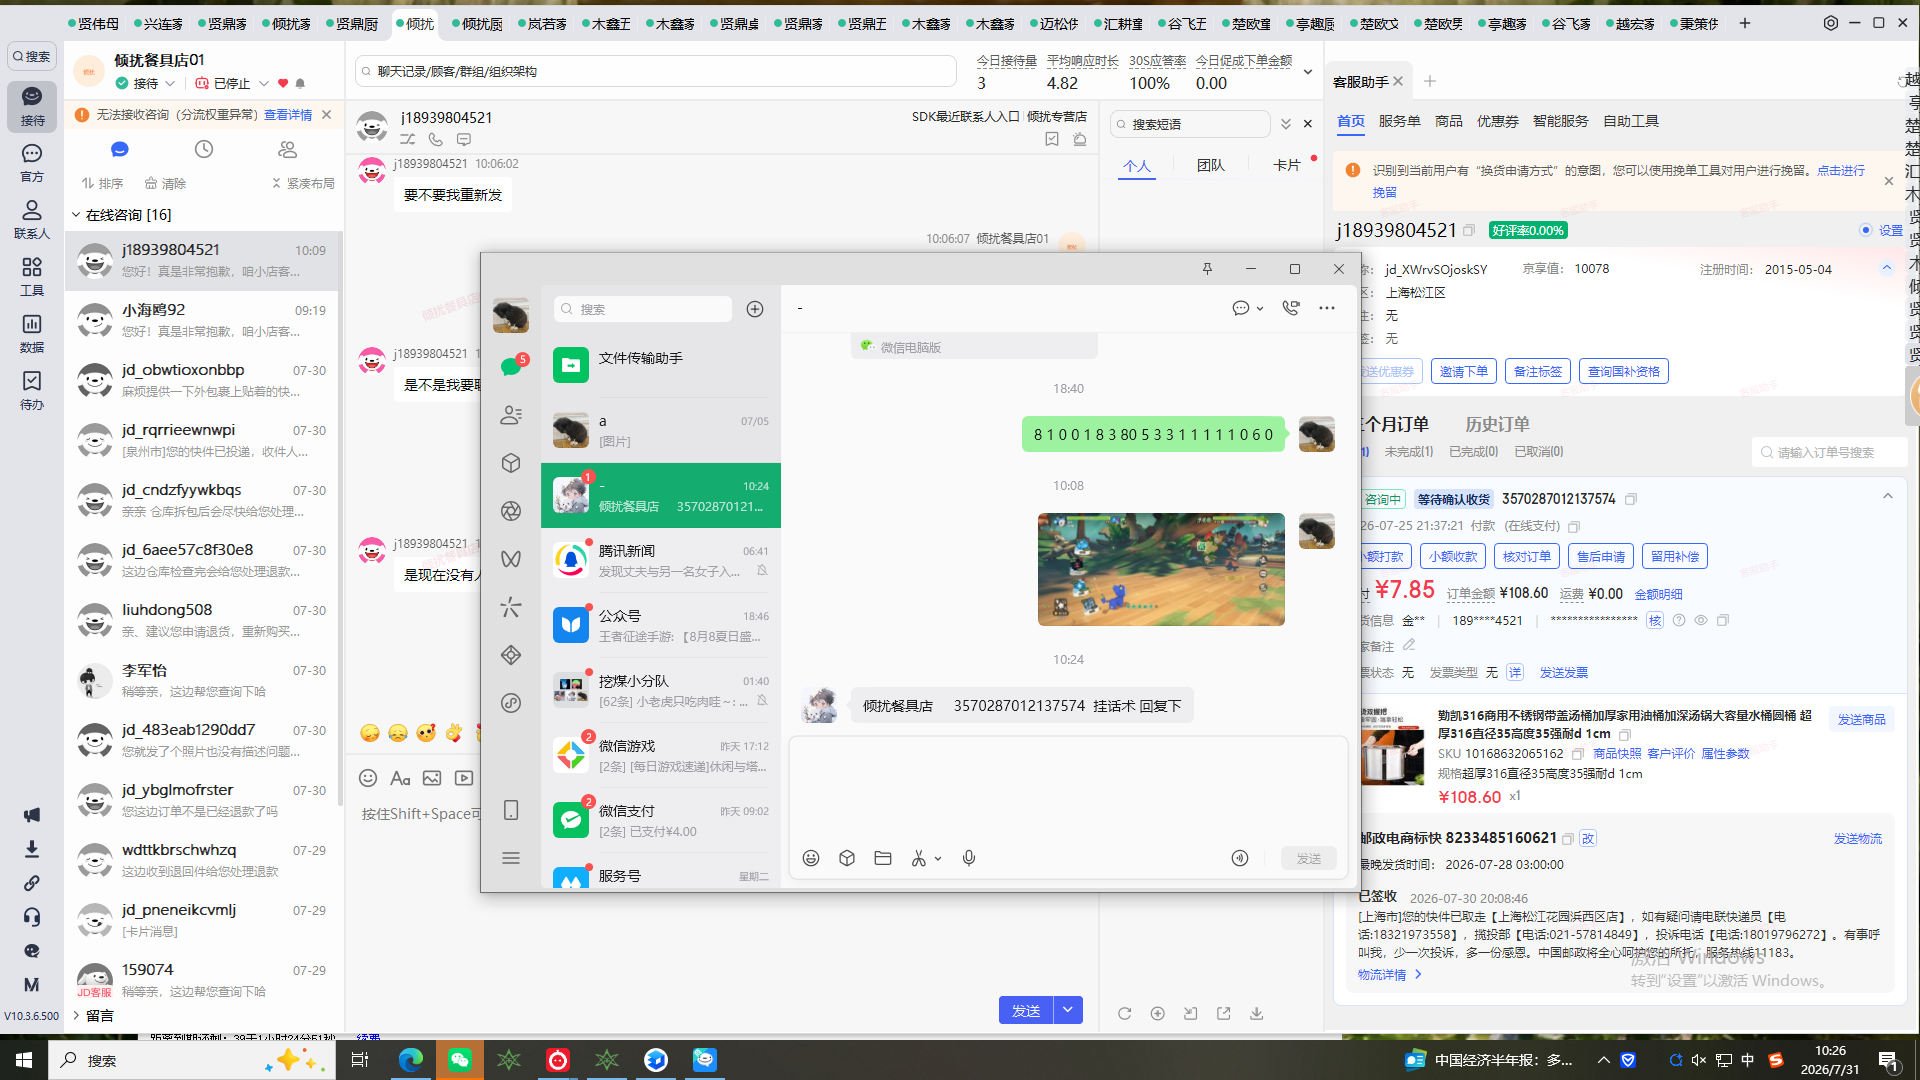Open 联系人 in the JD sidebar
The image size is (1920, 1080).
[32, 219]
